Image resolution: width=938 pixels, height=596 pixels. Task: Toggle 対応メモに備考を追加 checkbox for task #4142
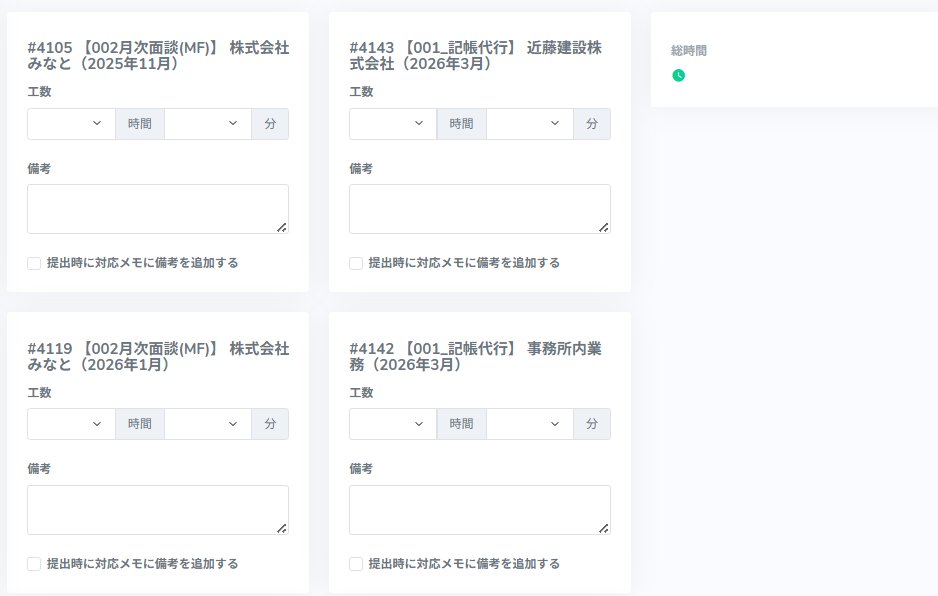click(x=356, y=564)
